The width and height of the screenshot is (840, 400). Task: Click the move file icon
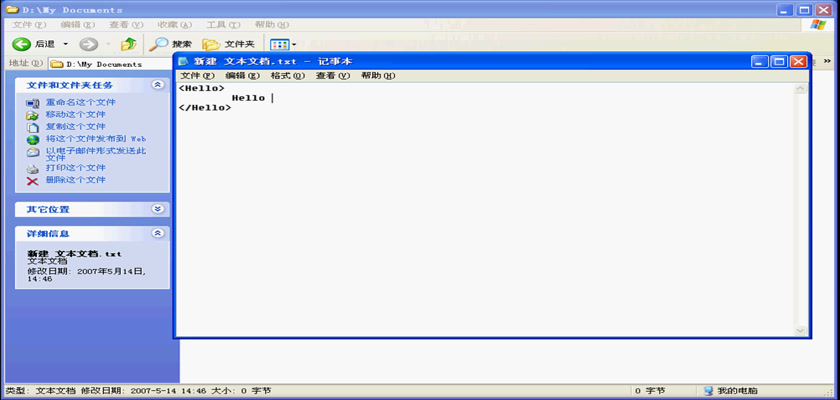(33, 115)
